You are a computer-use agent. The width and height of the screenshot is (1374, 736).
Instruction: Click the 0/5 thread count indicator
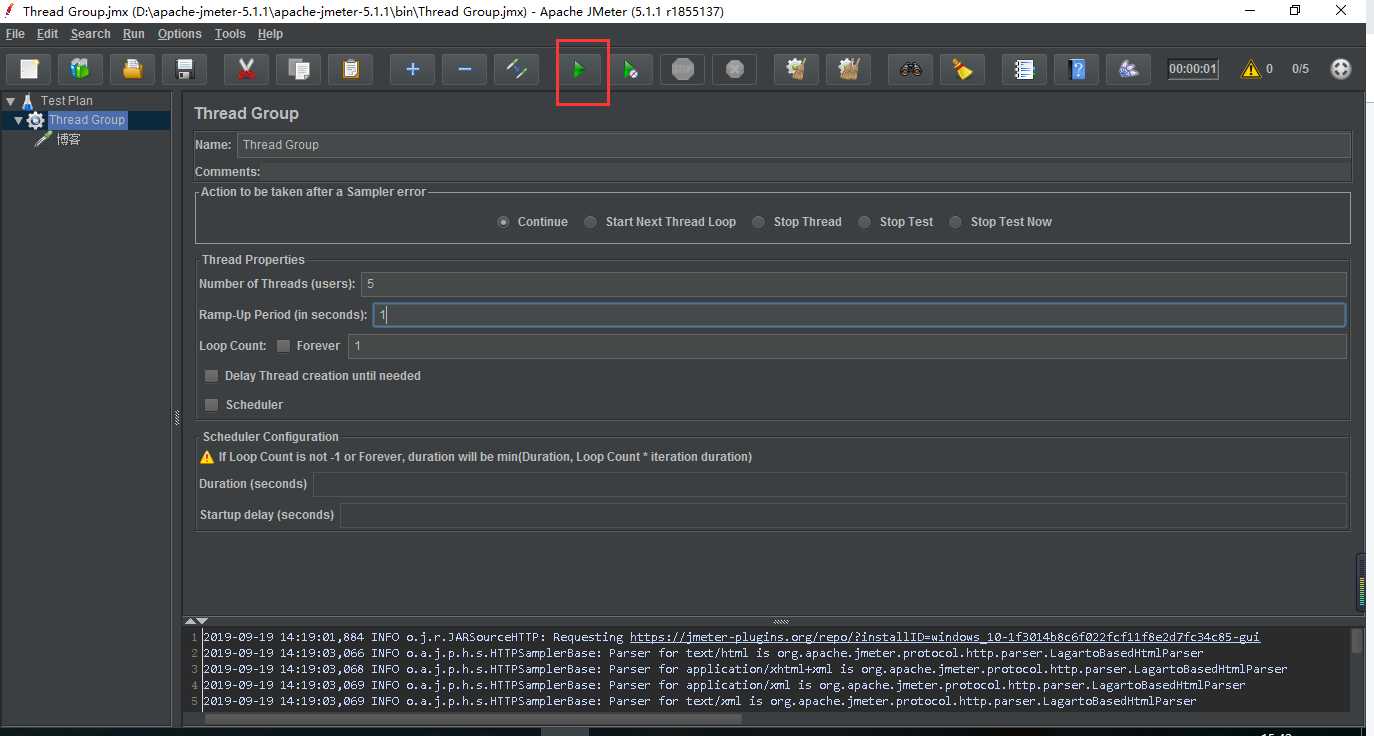pyautogui.click(x=1300, y=69)
